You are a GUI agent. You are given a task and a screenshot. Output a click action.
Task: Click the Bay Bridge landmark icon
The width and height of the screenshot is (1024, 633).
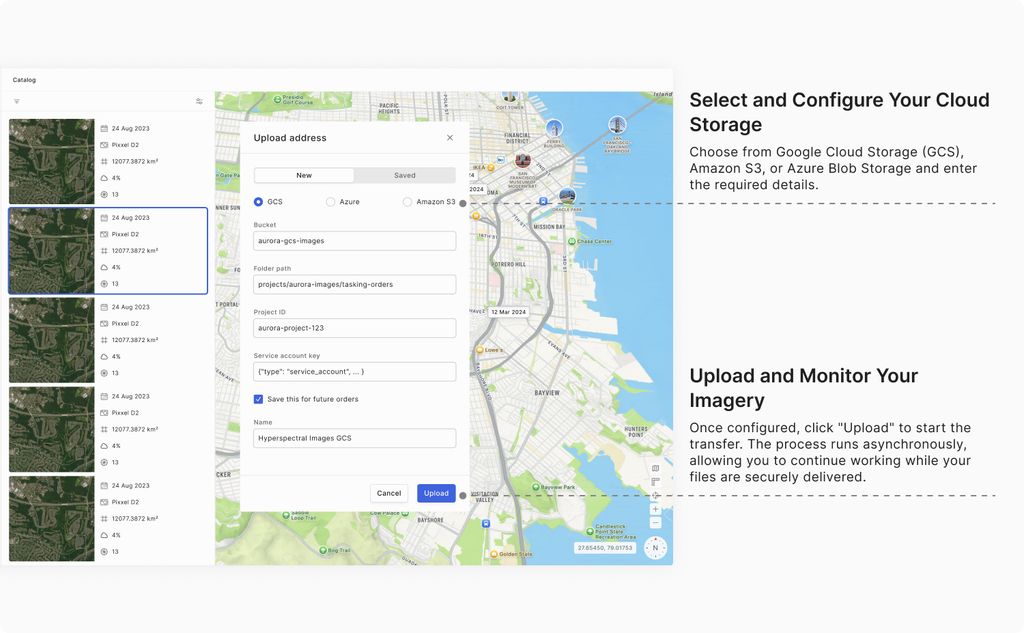617,124
